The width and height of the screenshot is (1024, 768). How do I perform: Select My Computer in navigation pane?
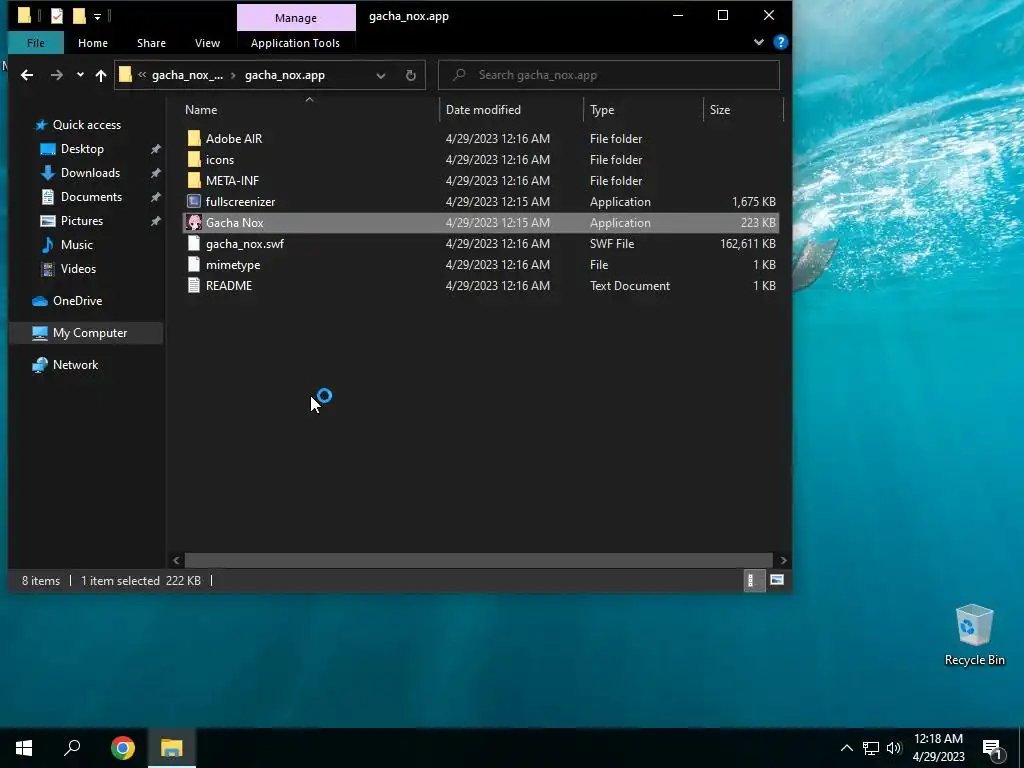[86, 333]
